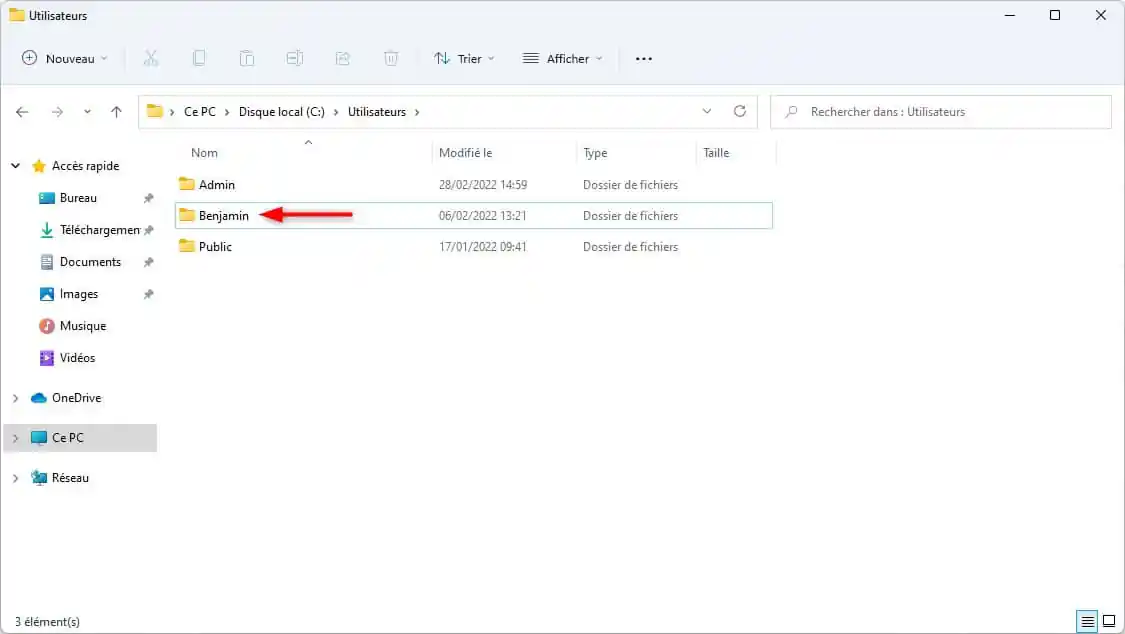Viewport: 1125px width, 634px height.
Task: Expand address bar history dropdown
Action: click(707, 111)
